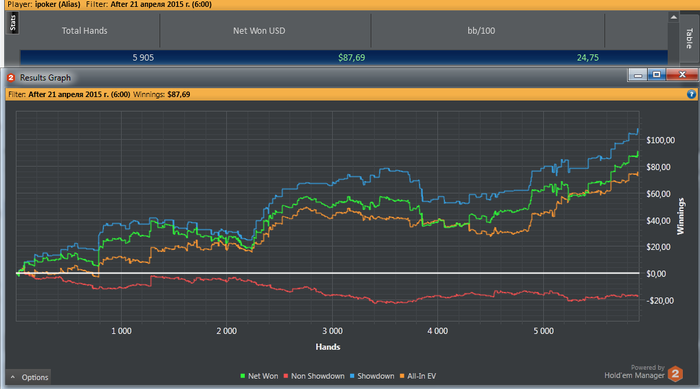Click the -$20,00 winnings axis value
Viewport: 700px width, 389px height.
tap(660, 301)
